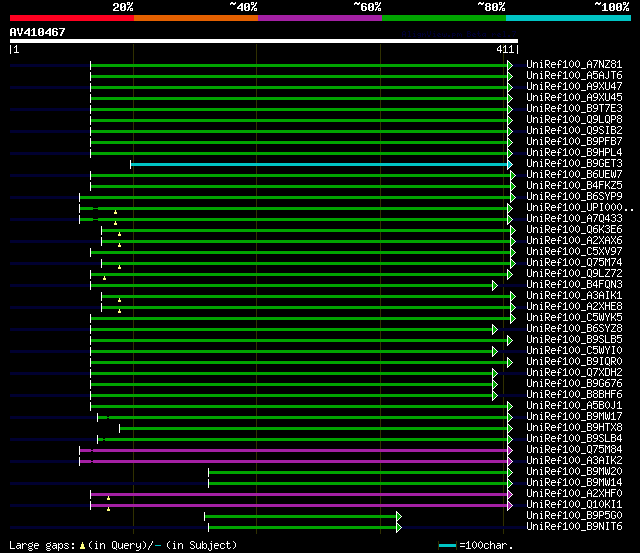Click the UniRef100_B9HPL4 label
The width and height of the screenshot is (640, 553).
click(x=574, y=153)
